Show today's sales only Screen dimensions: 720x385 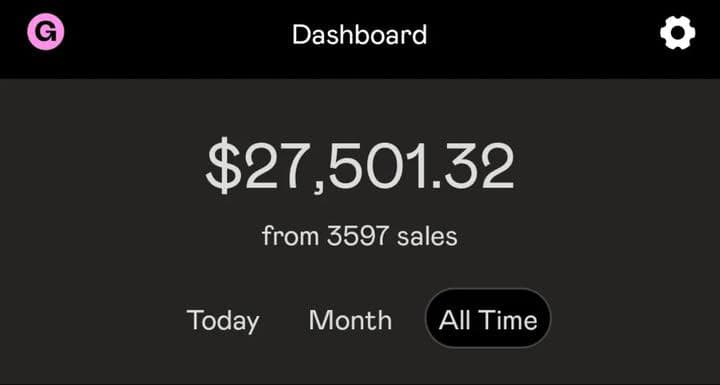click(223, 320)
